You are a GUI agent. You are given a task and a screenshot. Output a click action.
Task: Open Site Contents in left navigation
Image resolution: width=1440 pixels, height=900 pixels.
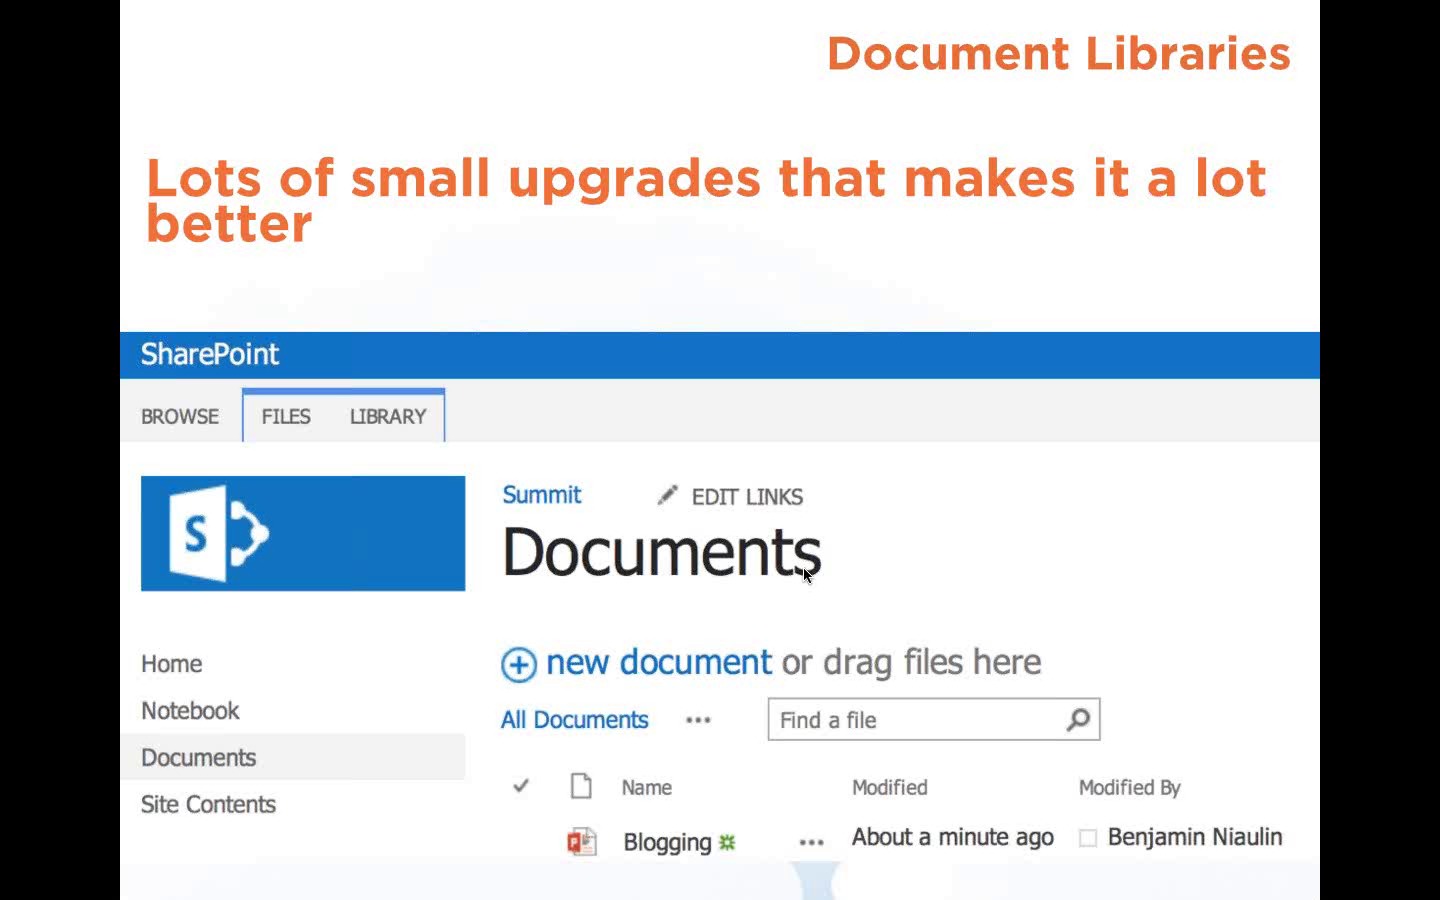click(208, 804)
